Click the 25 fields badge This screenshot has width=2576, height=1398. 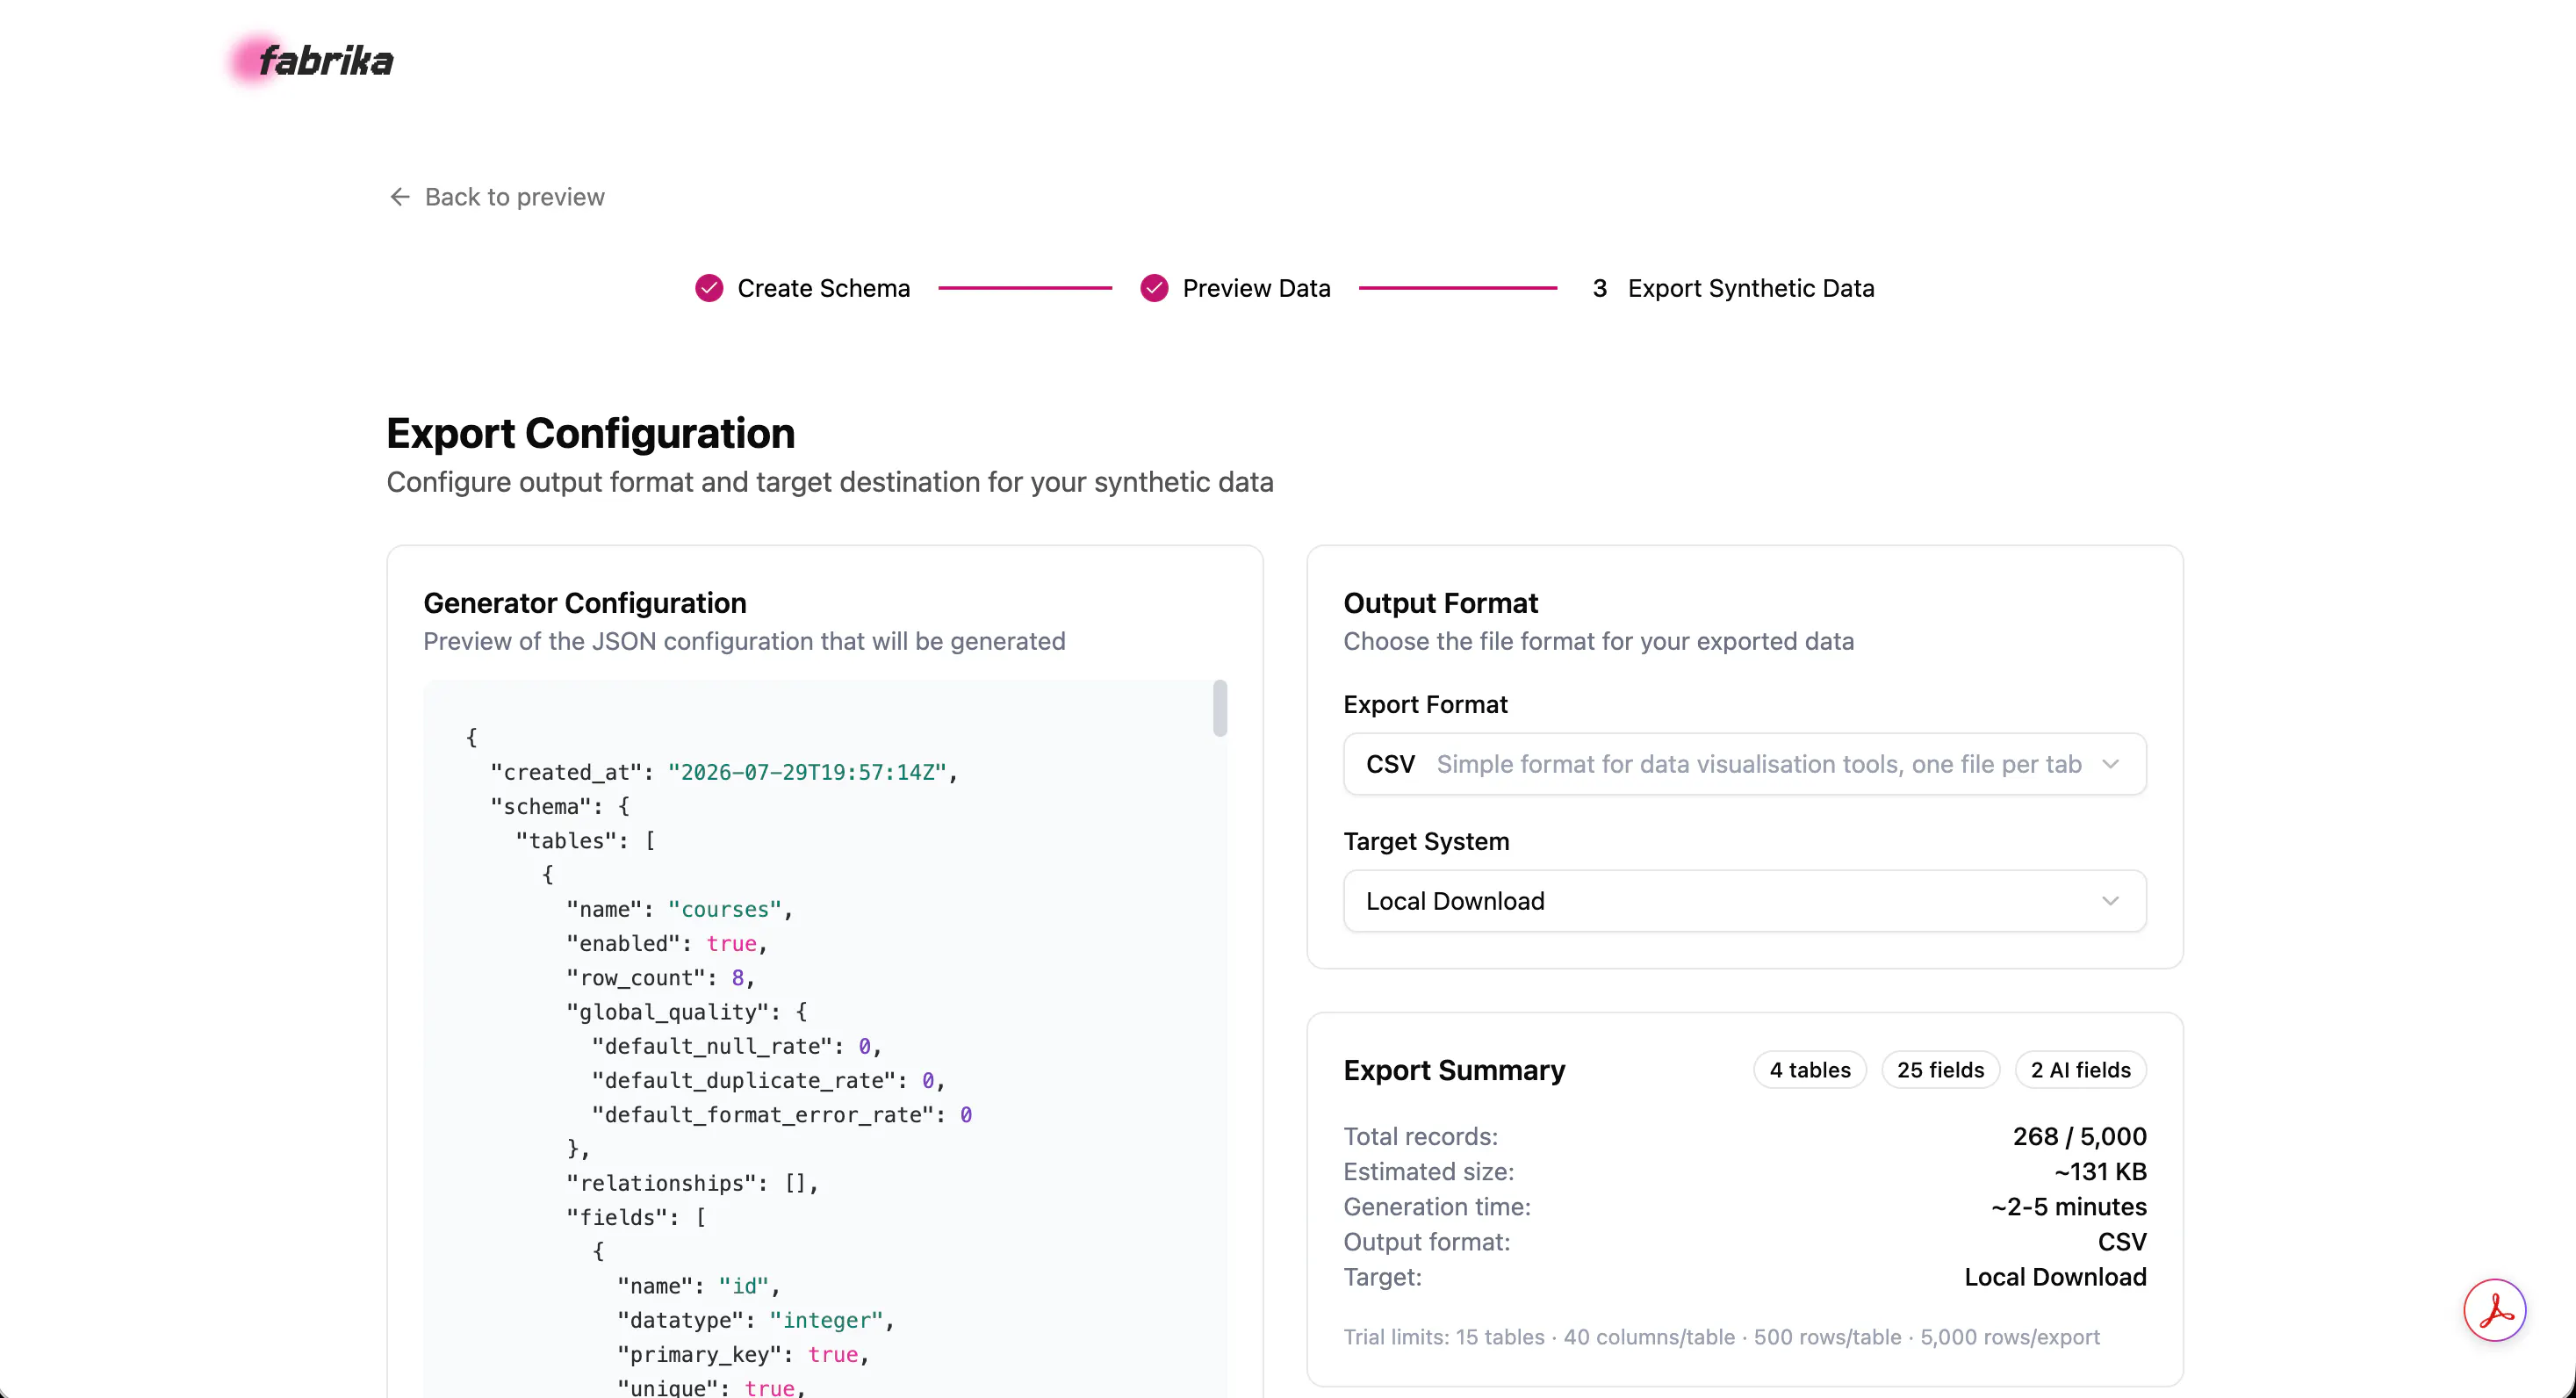[1940, 1070]
